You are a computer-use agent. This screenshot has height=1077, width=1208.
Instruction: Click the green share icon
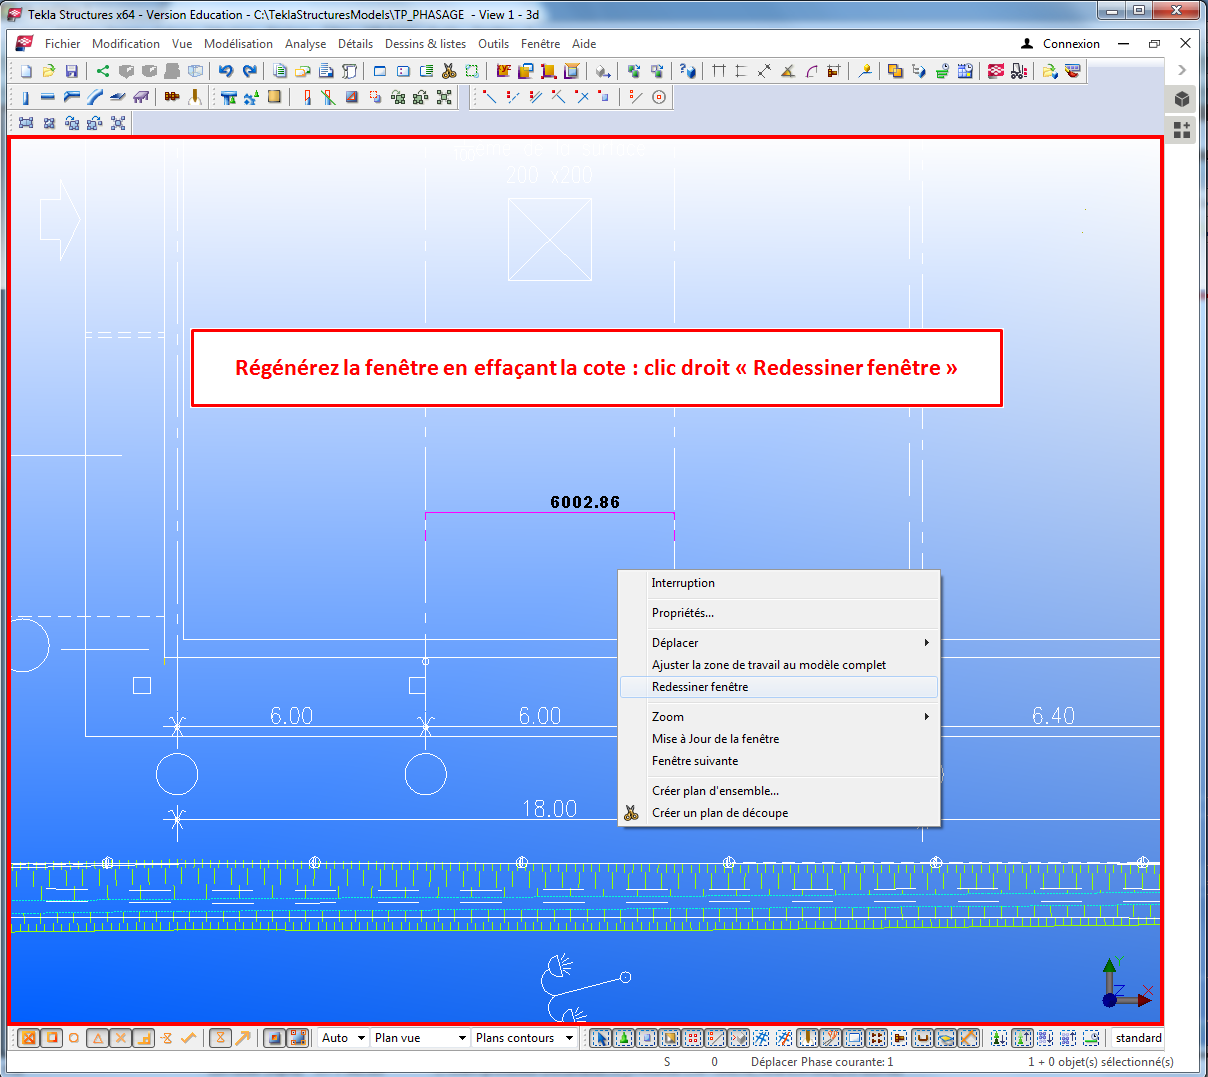coord(103,71)
